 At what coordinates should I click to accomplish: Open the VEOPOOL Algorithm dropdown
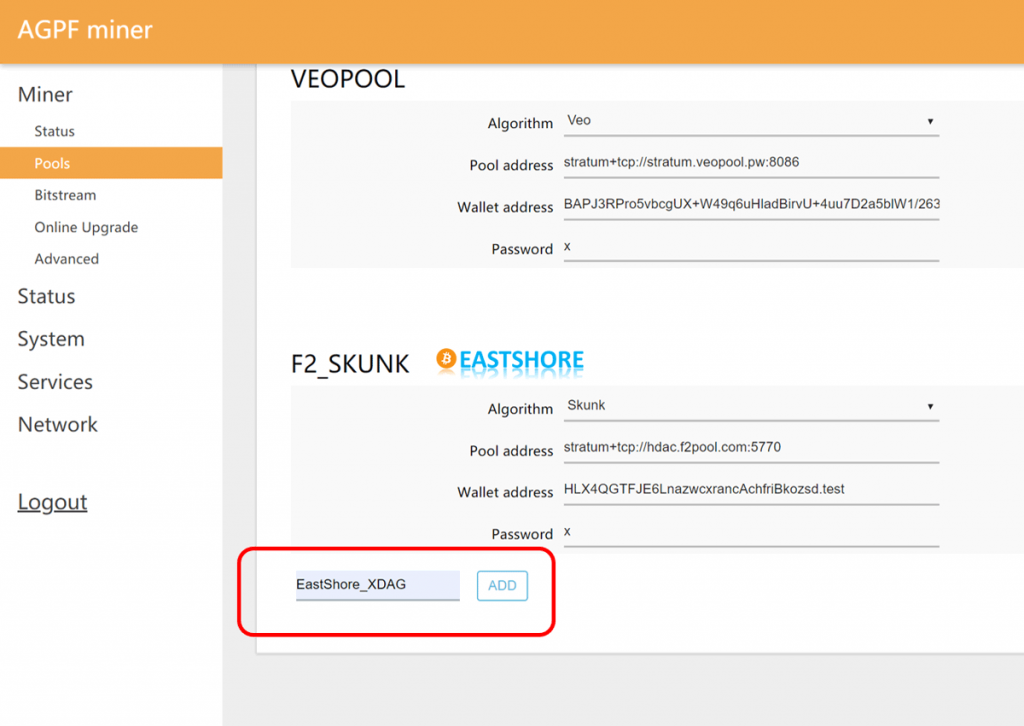pyautogui.click(x=750, y=122)
